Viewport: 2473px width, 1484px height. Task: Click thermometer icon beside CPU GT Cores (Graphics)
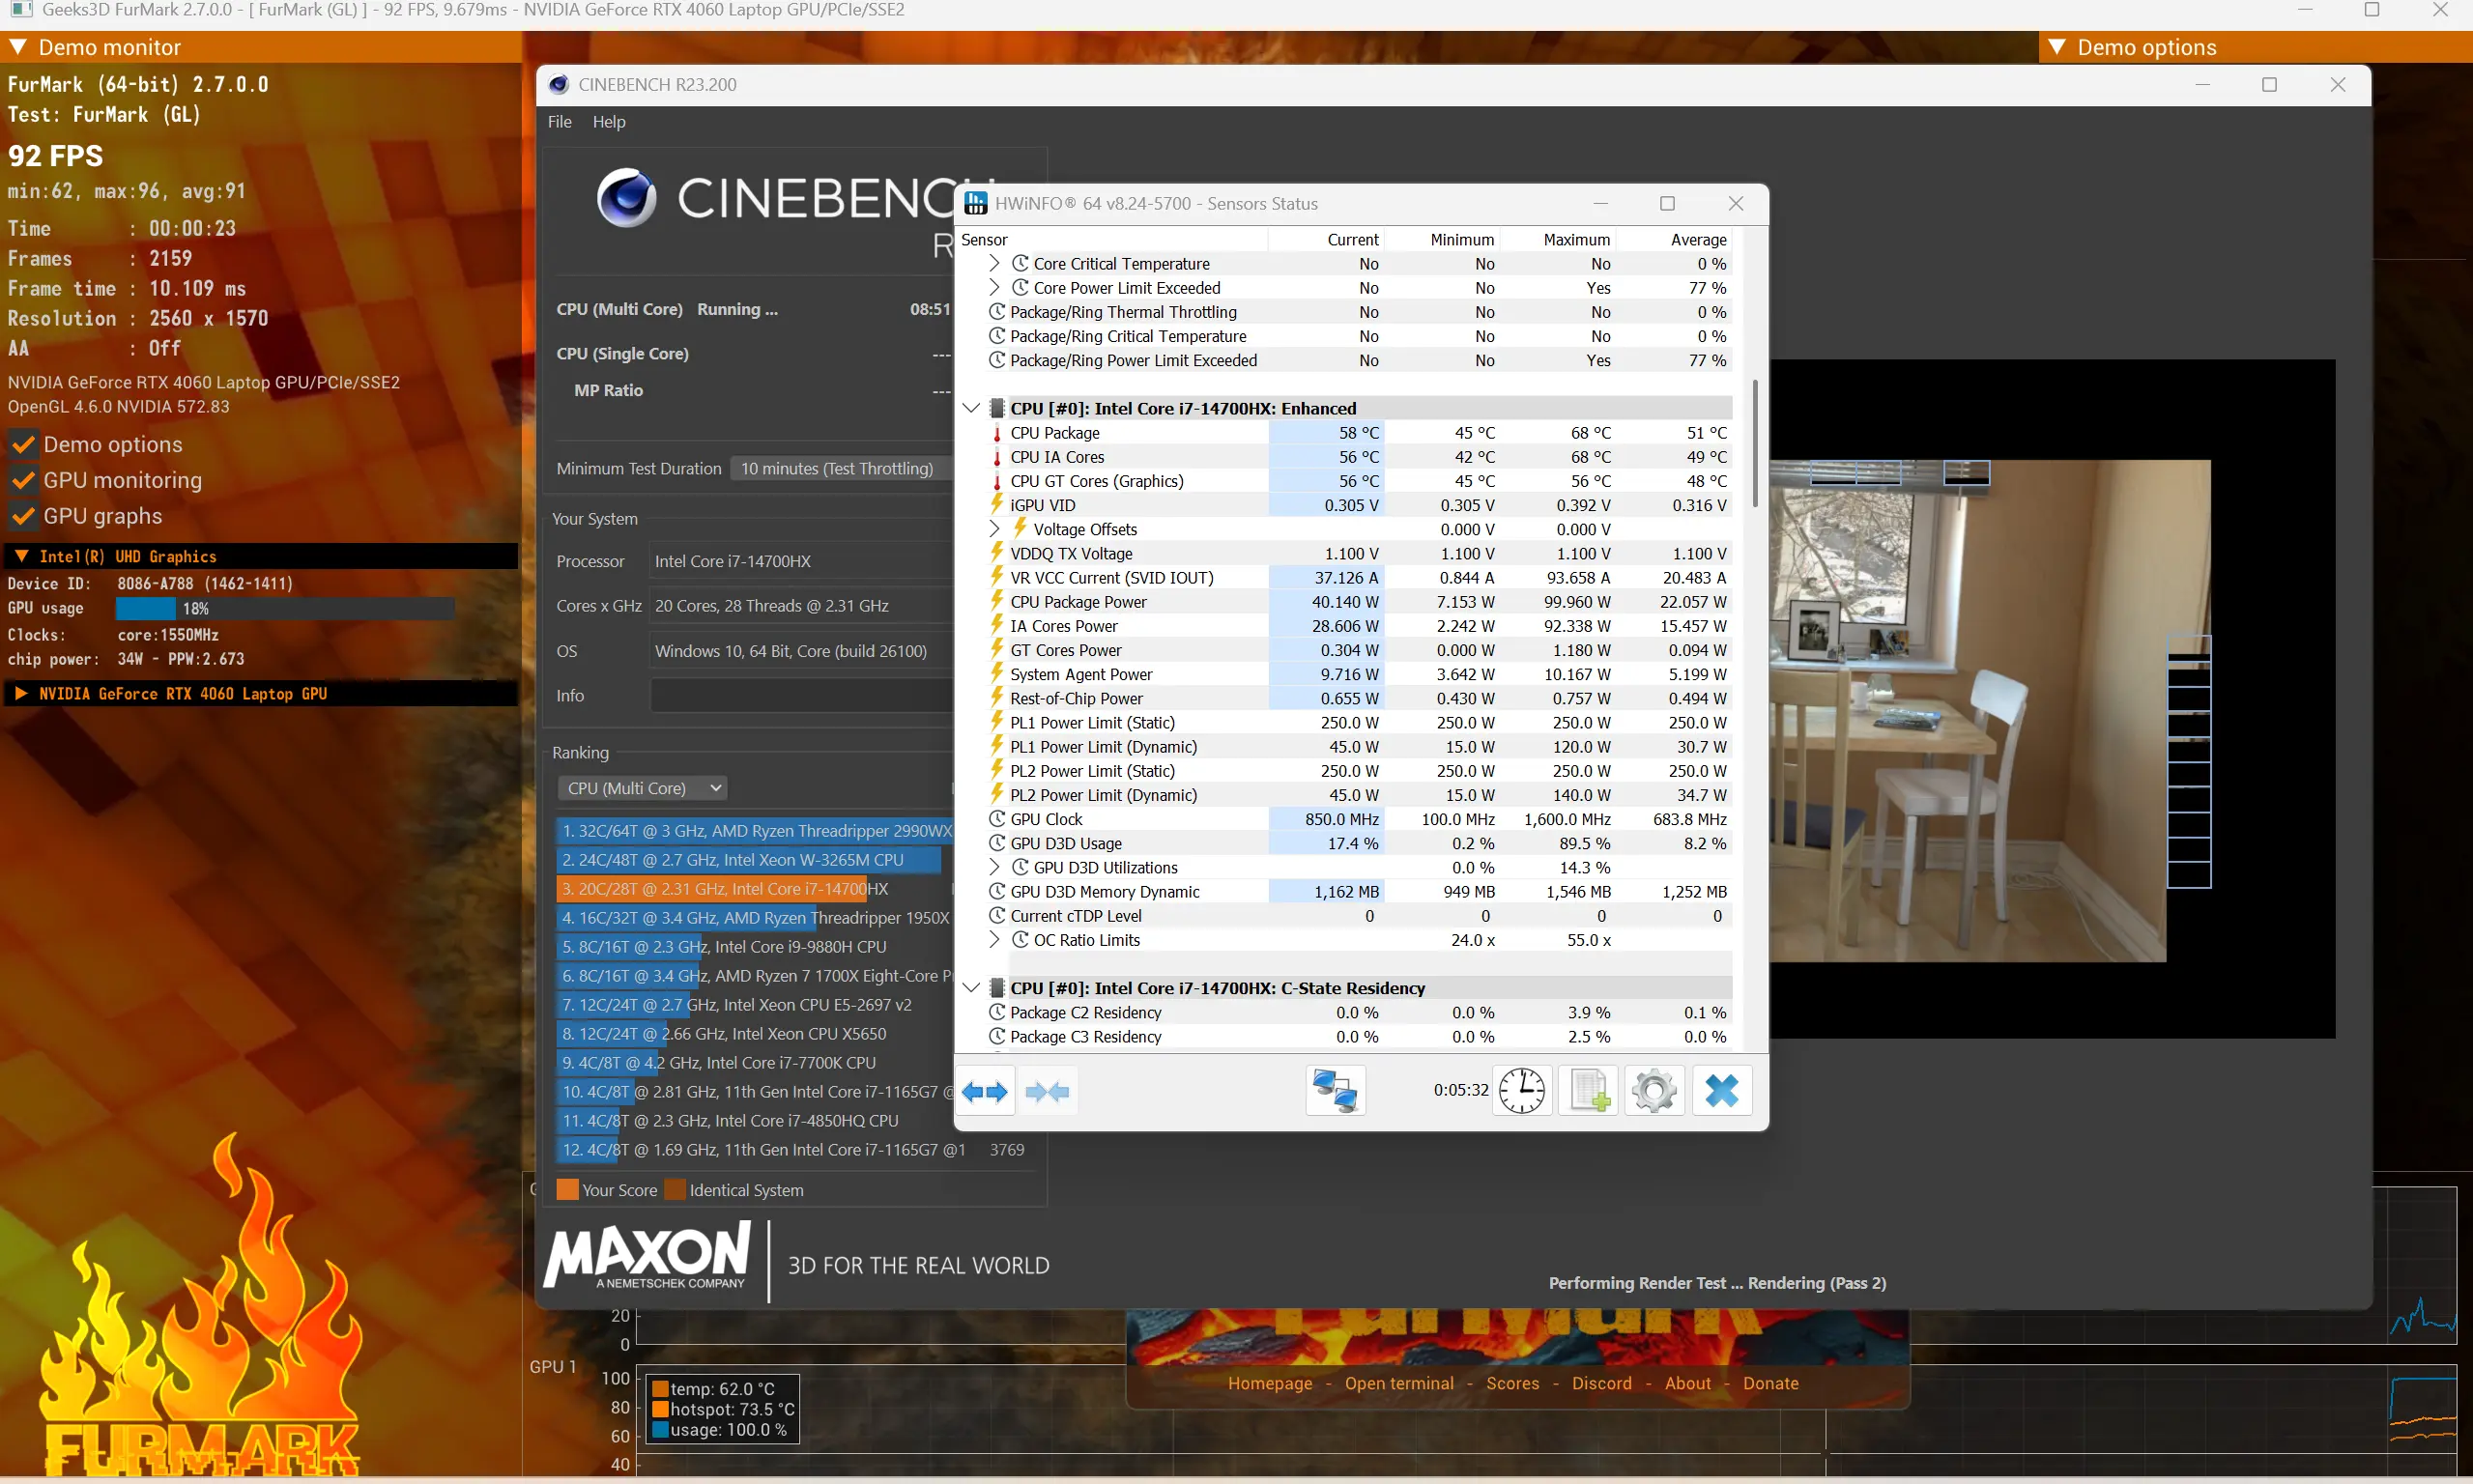click(996, 481)
